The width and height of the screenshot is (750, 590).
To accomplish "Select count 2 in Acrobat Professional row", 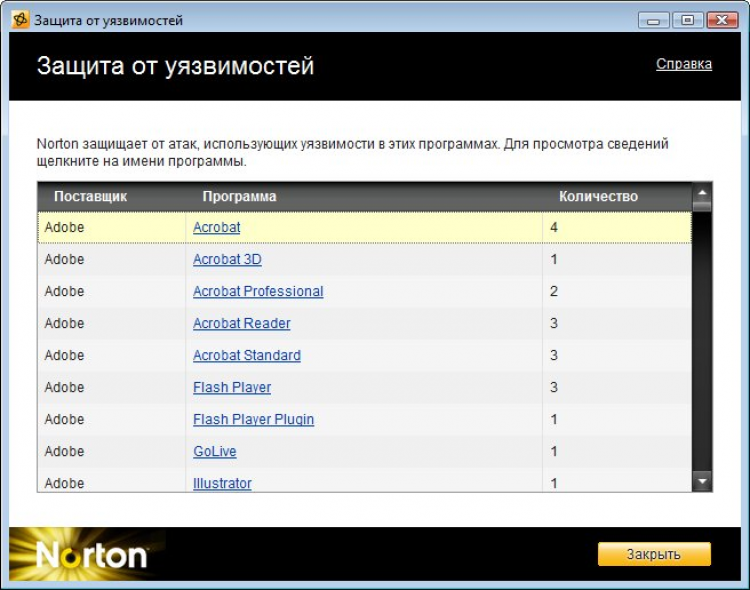I will click(x=554, y=291).
